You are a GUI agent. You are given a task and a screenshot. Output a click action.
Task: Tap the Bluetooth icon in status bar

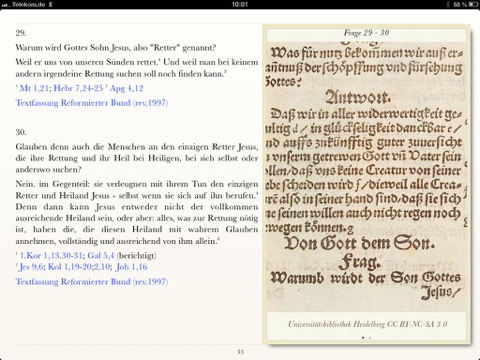[x=448, y=4]
